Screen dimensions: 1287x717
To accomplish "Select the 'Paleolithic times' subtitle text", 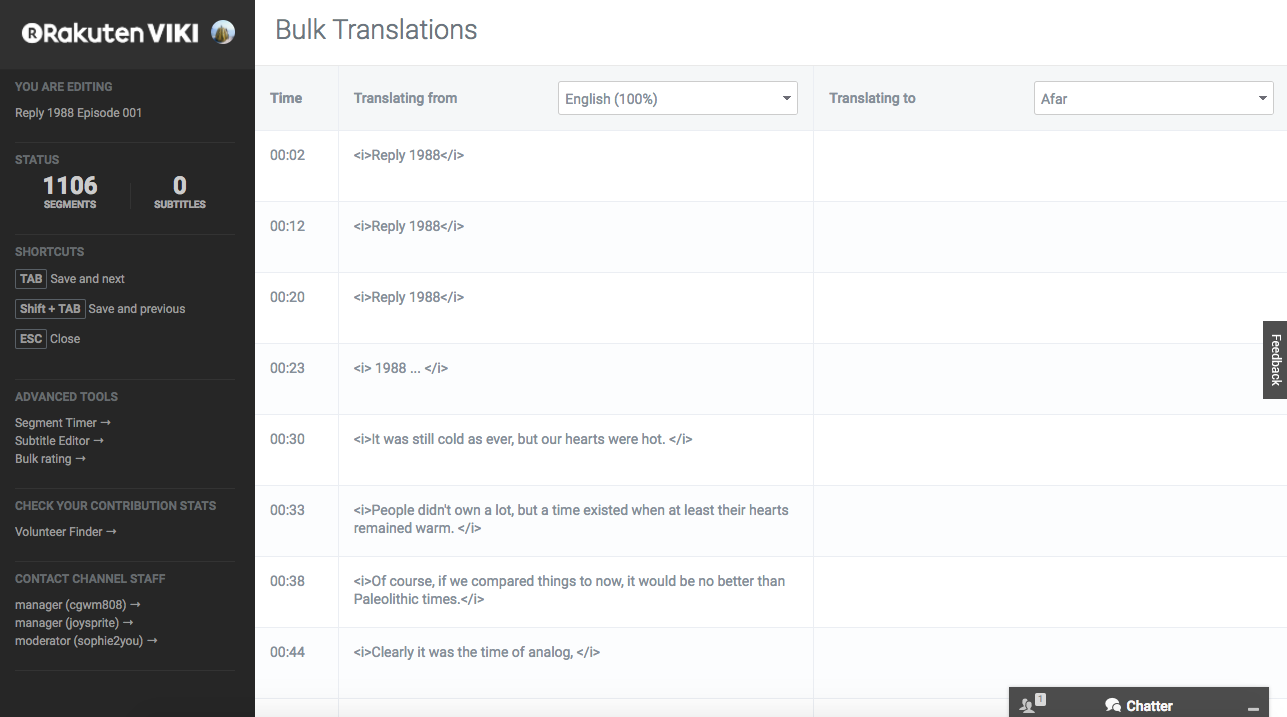I will pos(569,590).
